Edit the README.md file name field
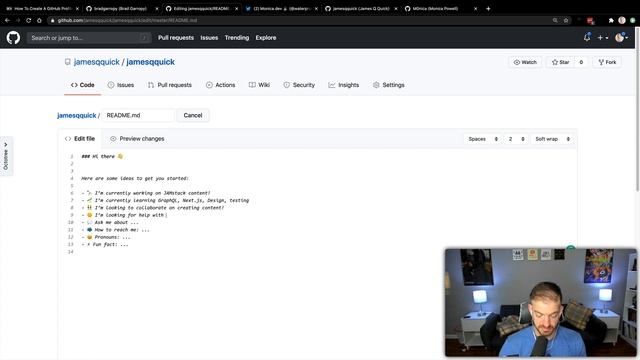This screenshot has width=640, height=360. pos(138,116)
